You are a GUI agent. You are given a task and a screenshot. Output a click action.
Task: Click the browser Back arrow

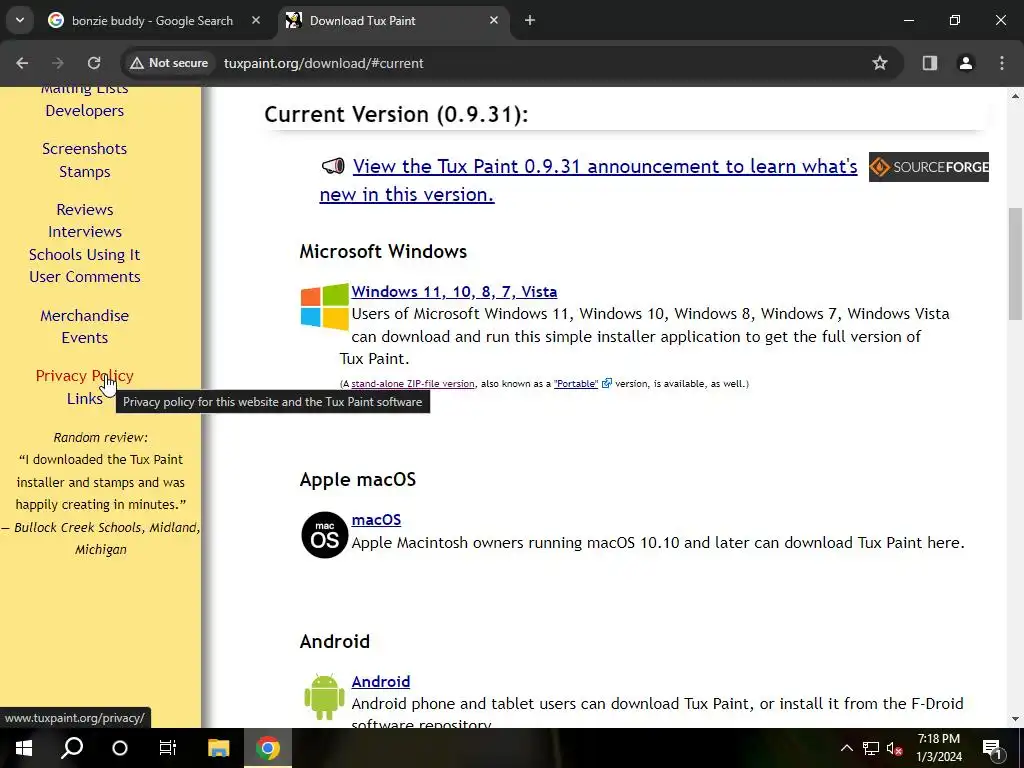coord(22,63)
